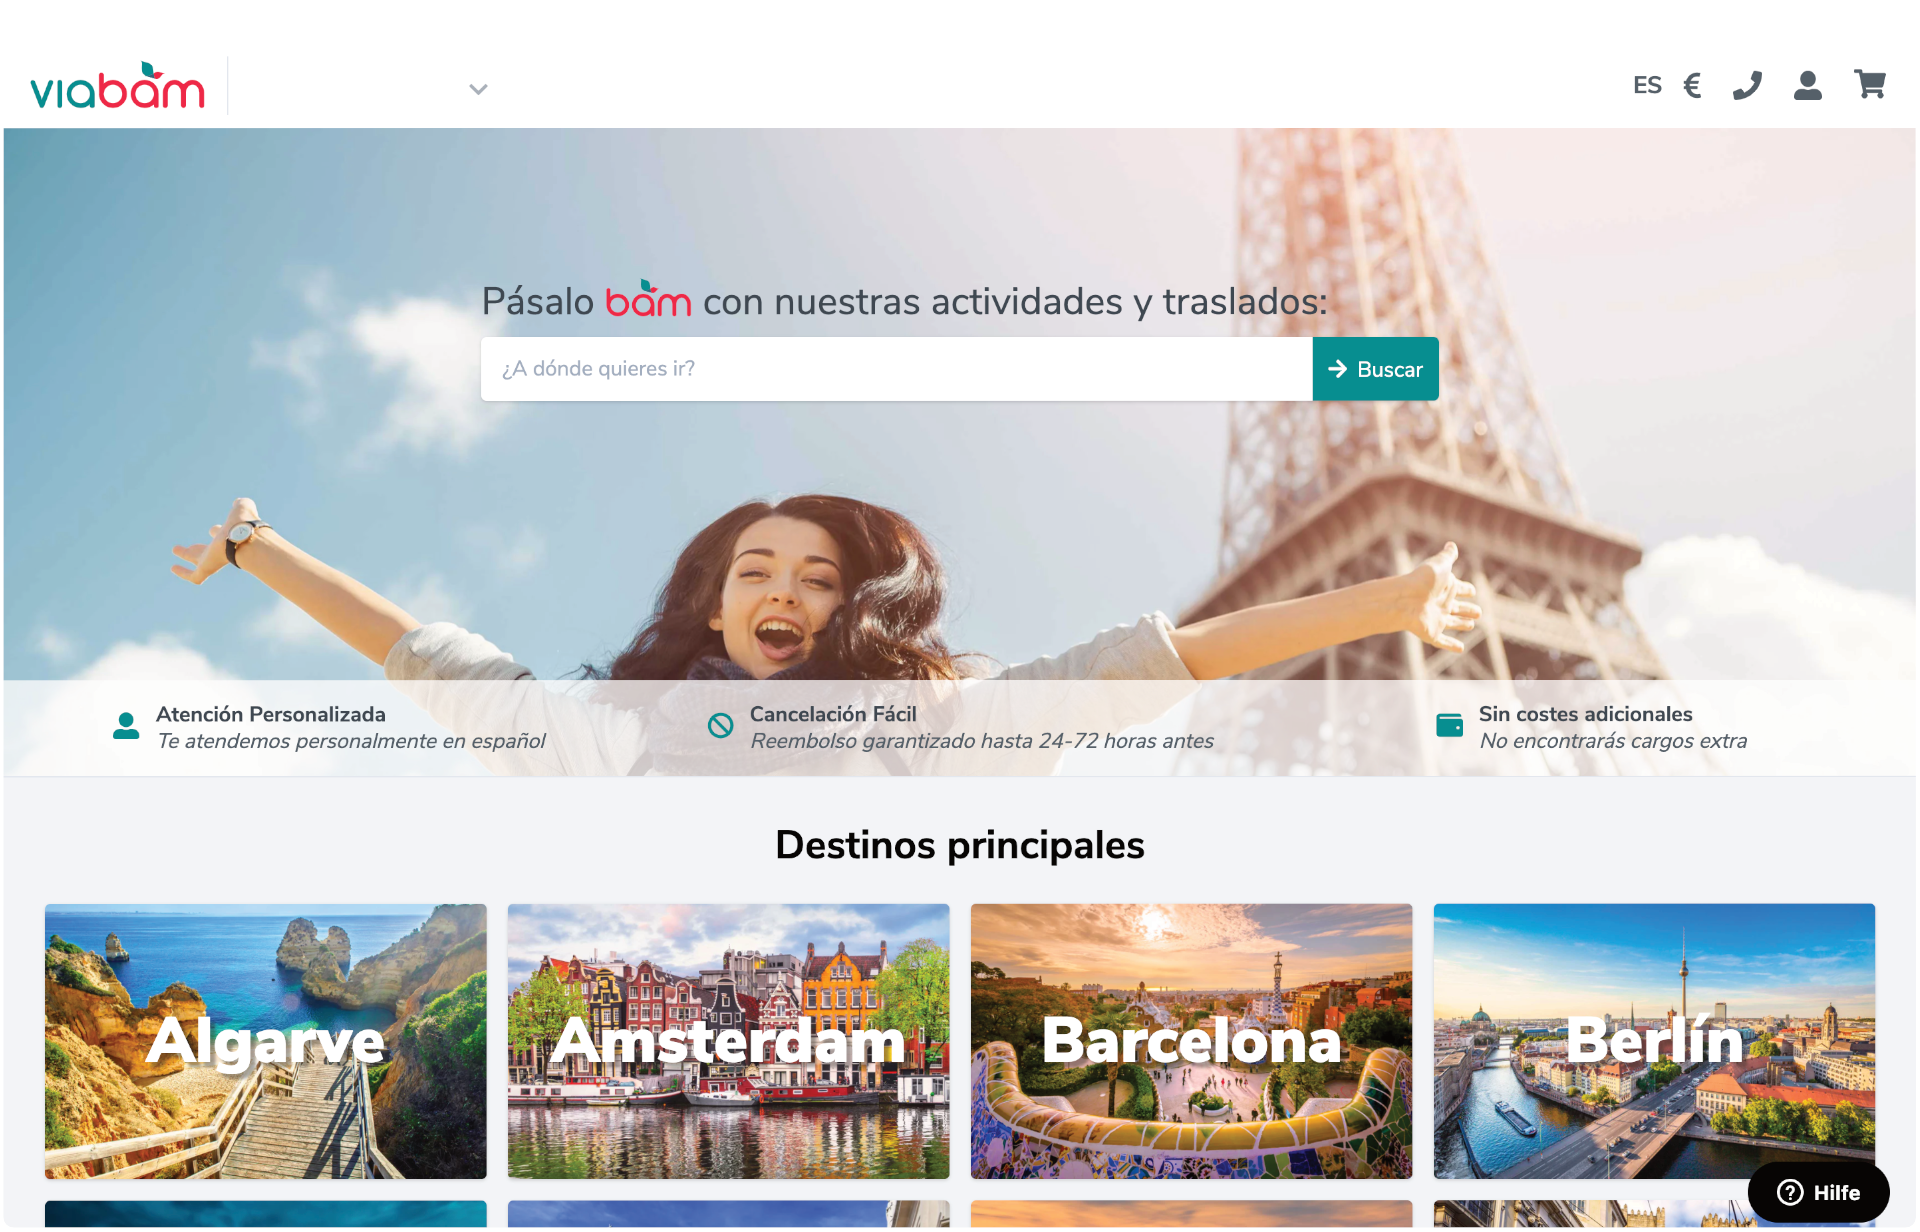
Task: Click the Atención Personalizada text
Action: coord(271,714)
